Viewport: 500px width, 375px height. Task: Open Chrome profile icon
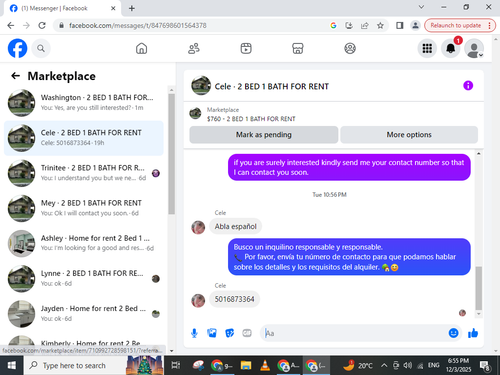pos(415,25)
